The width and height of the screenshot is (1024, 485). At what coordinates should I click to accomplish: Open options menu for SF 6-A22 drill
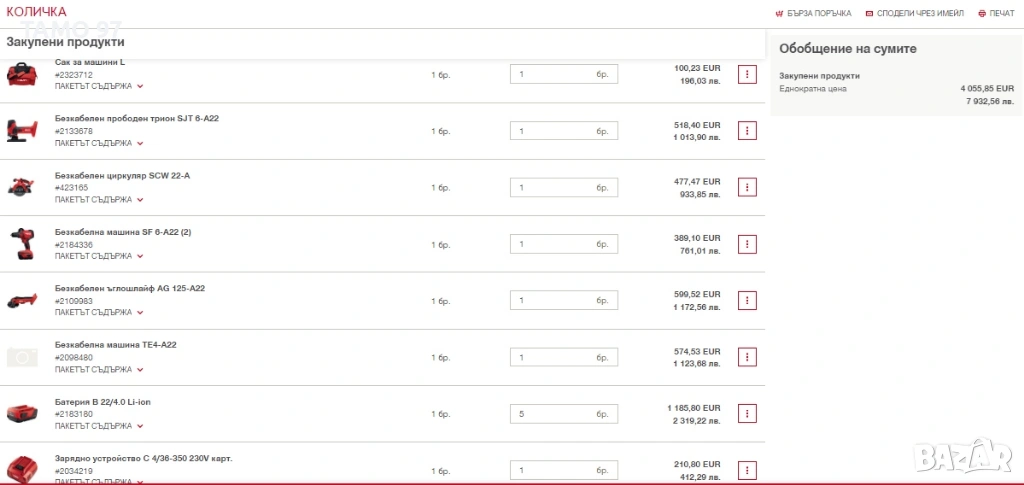coord(747,244)
